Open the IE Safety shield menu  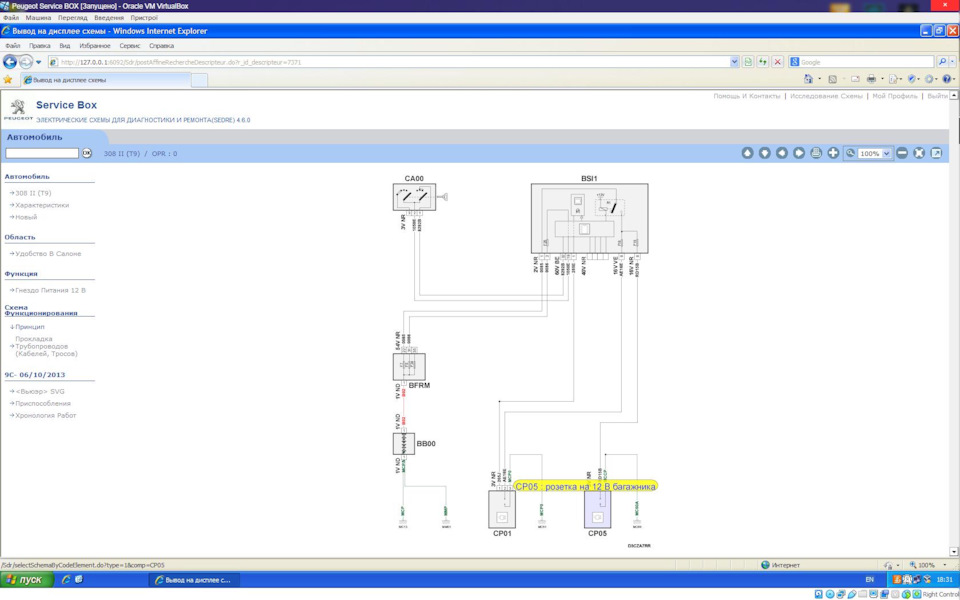point(912,79)
